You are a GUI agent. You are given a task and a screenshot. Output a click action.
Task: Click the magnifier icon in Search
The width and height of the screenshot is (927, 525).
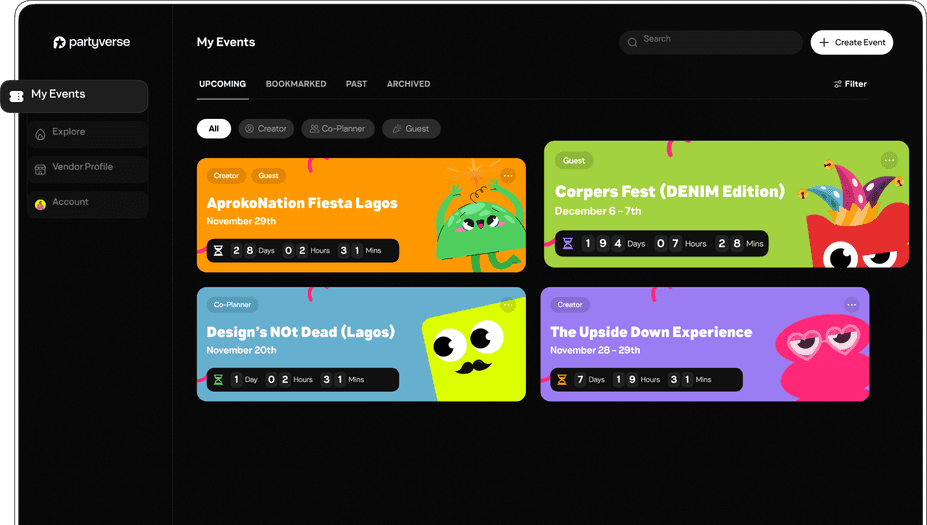(x=633, y=43)
